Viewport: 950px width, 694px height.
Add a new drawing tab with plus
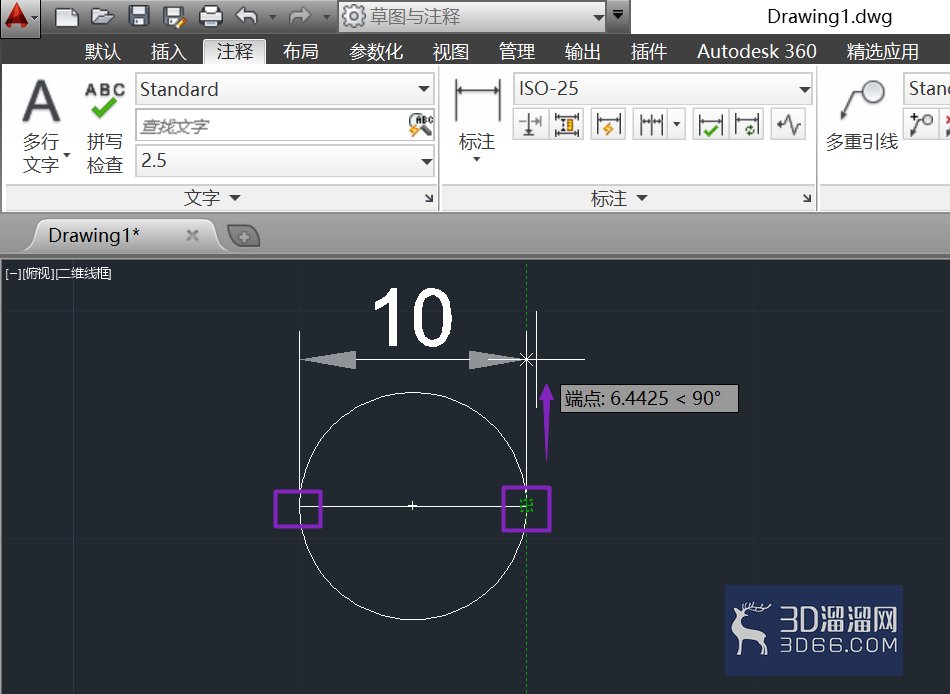pos(244,236)
